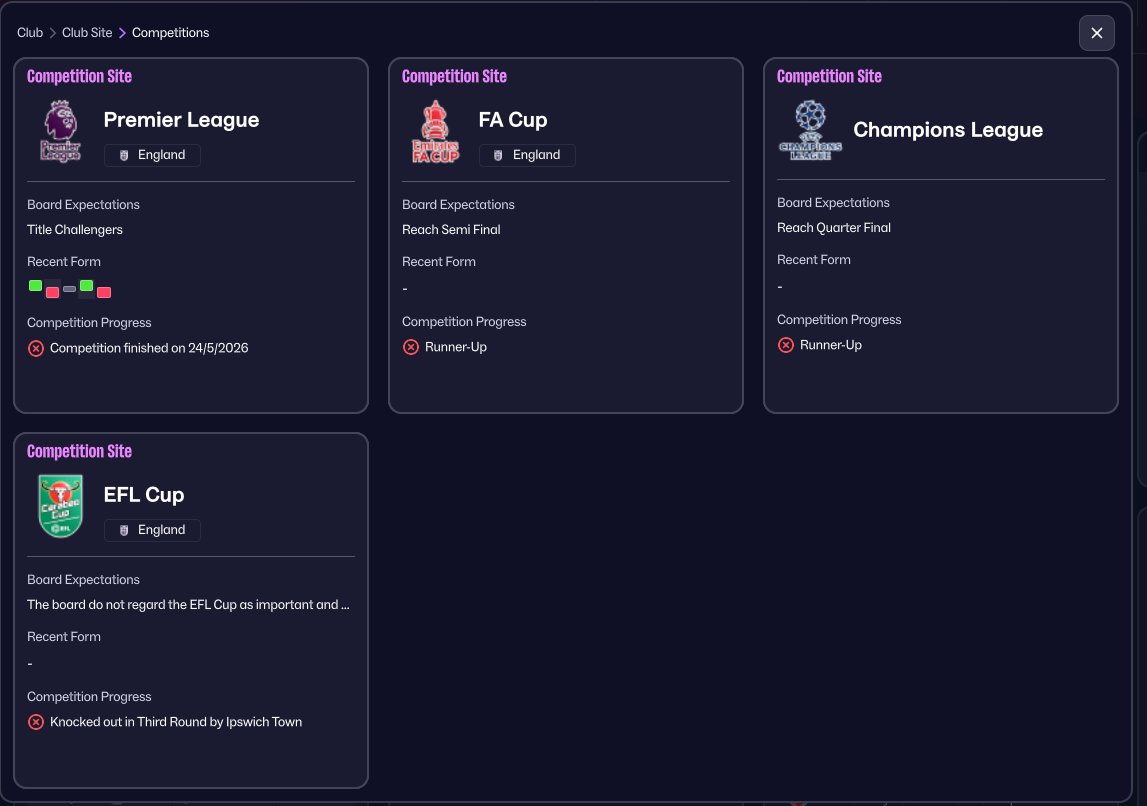Select first green win form marker
The height and width of the screenshot is (806, 1147).
point(35,286)
